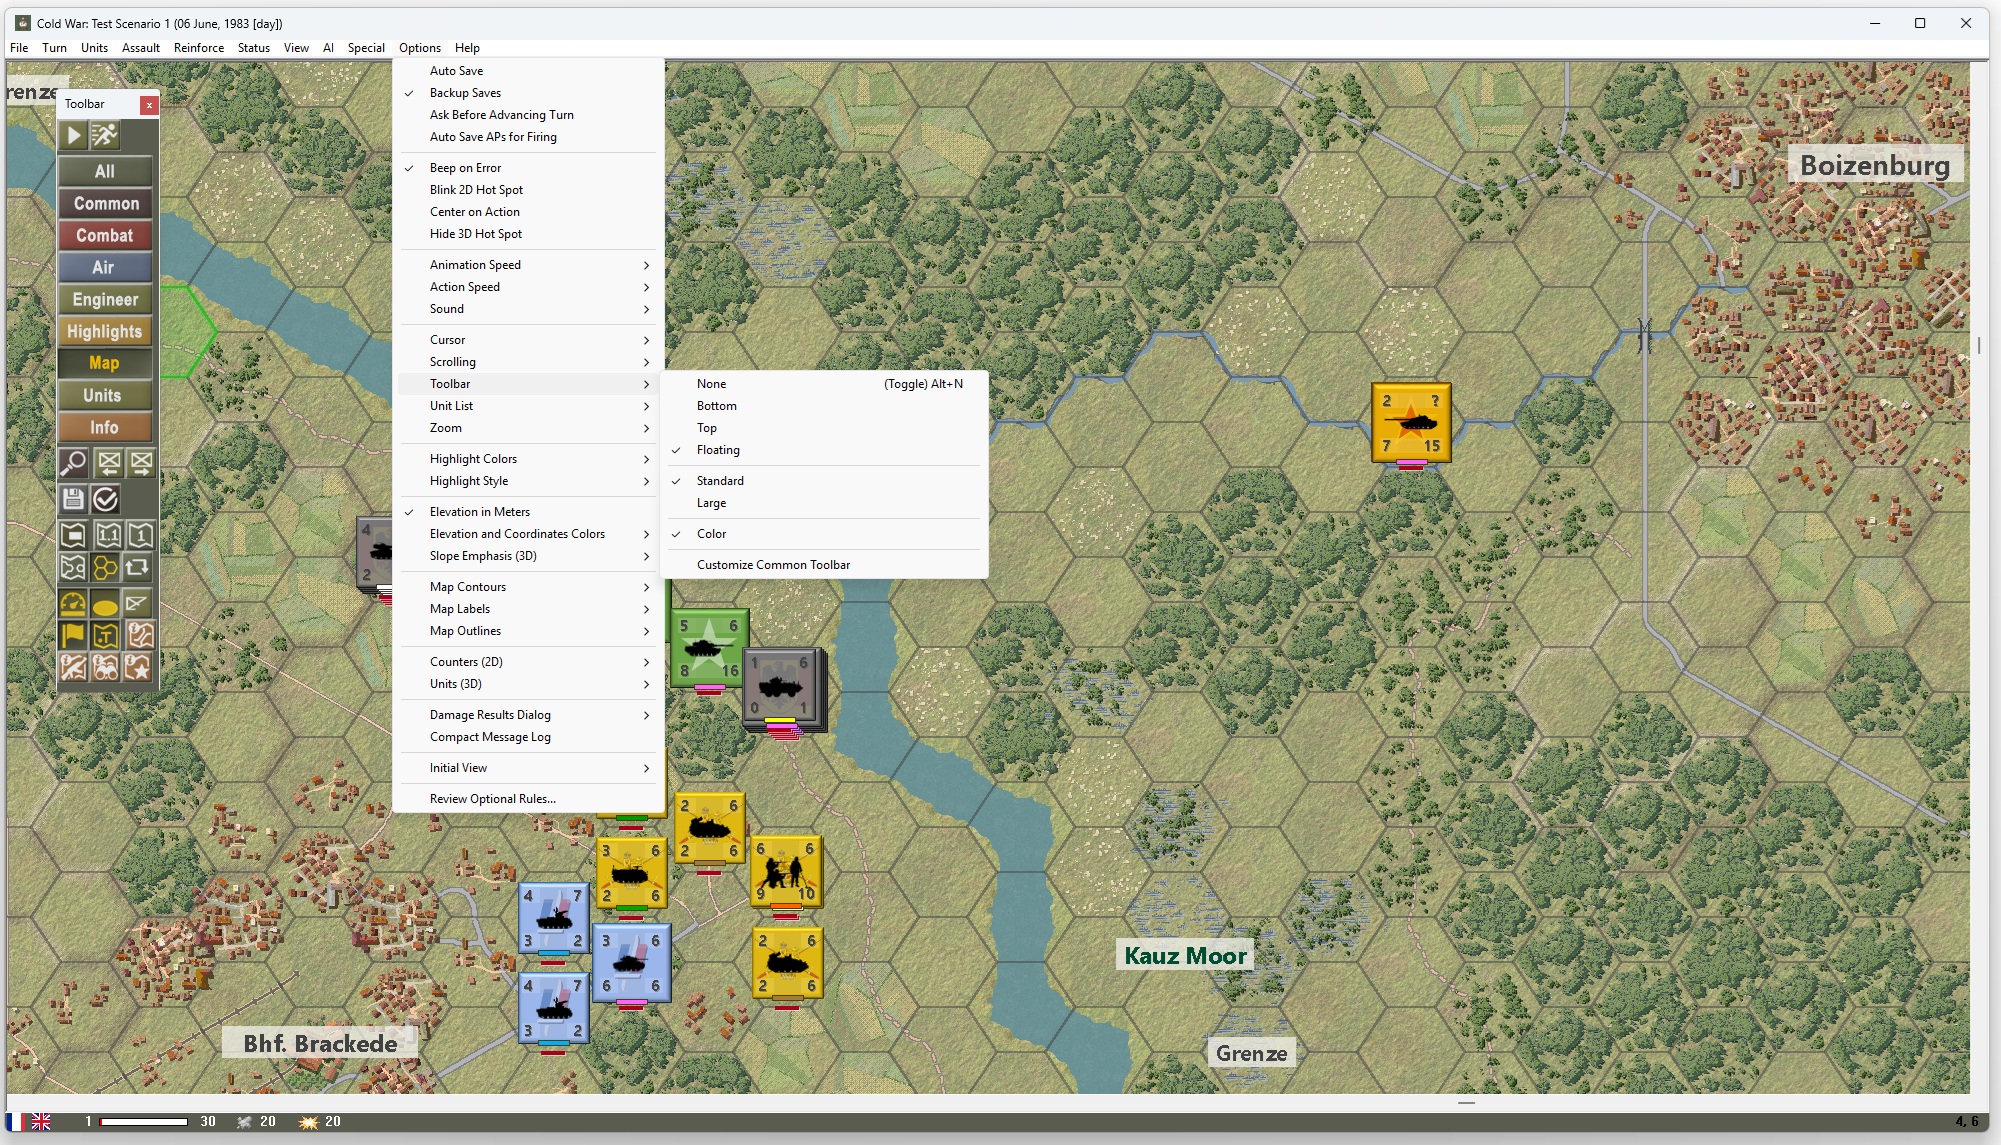Click the yellow hexagons toolbar icon
Image resolution: width=2001 pixels, height=1145 pixels.
[x=105, y=567]
